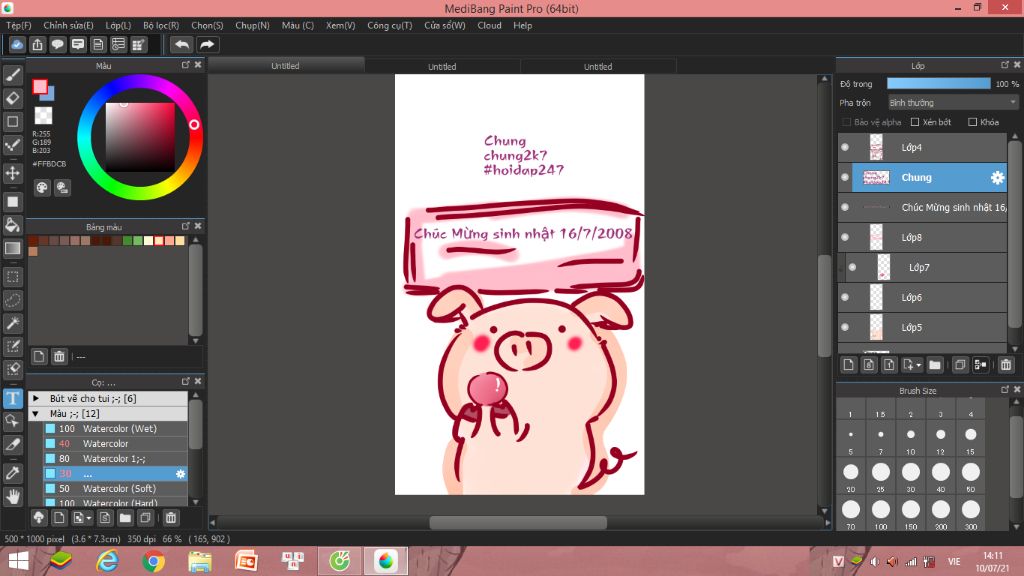Viewport: 1024px width, 576px height.
Task: Click the Redo arrow in the top toolbar
Action: click(207, 44)
